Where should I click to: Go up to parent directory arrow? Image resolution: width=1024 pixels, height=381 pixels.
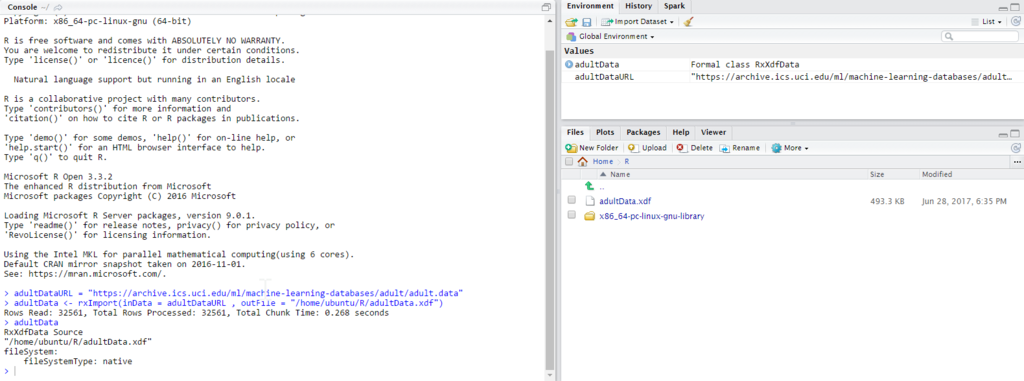tap(590, 187)
